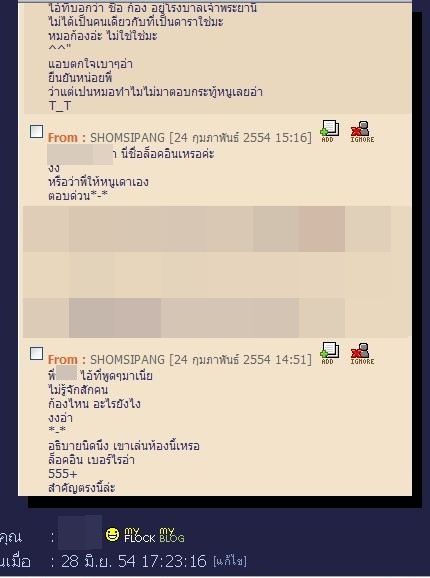This screenshot has width=430, height=578.
Task: Click the 24 กุมภาพันธ์ 2554 15:16 timestamp
Action: coord(240,138)
